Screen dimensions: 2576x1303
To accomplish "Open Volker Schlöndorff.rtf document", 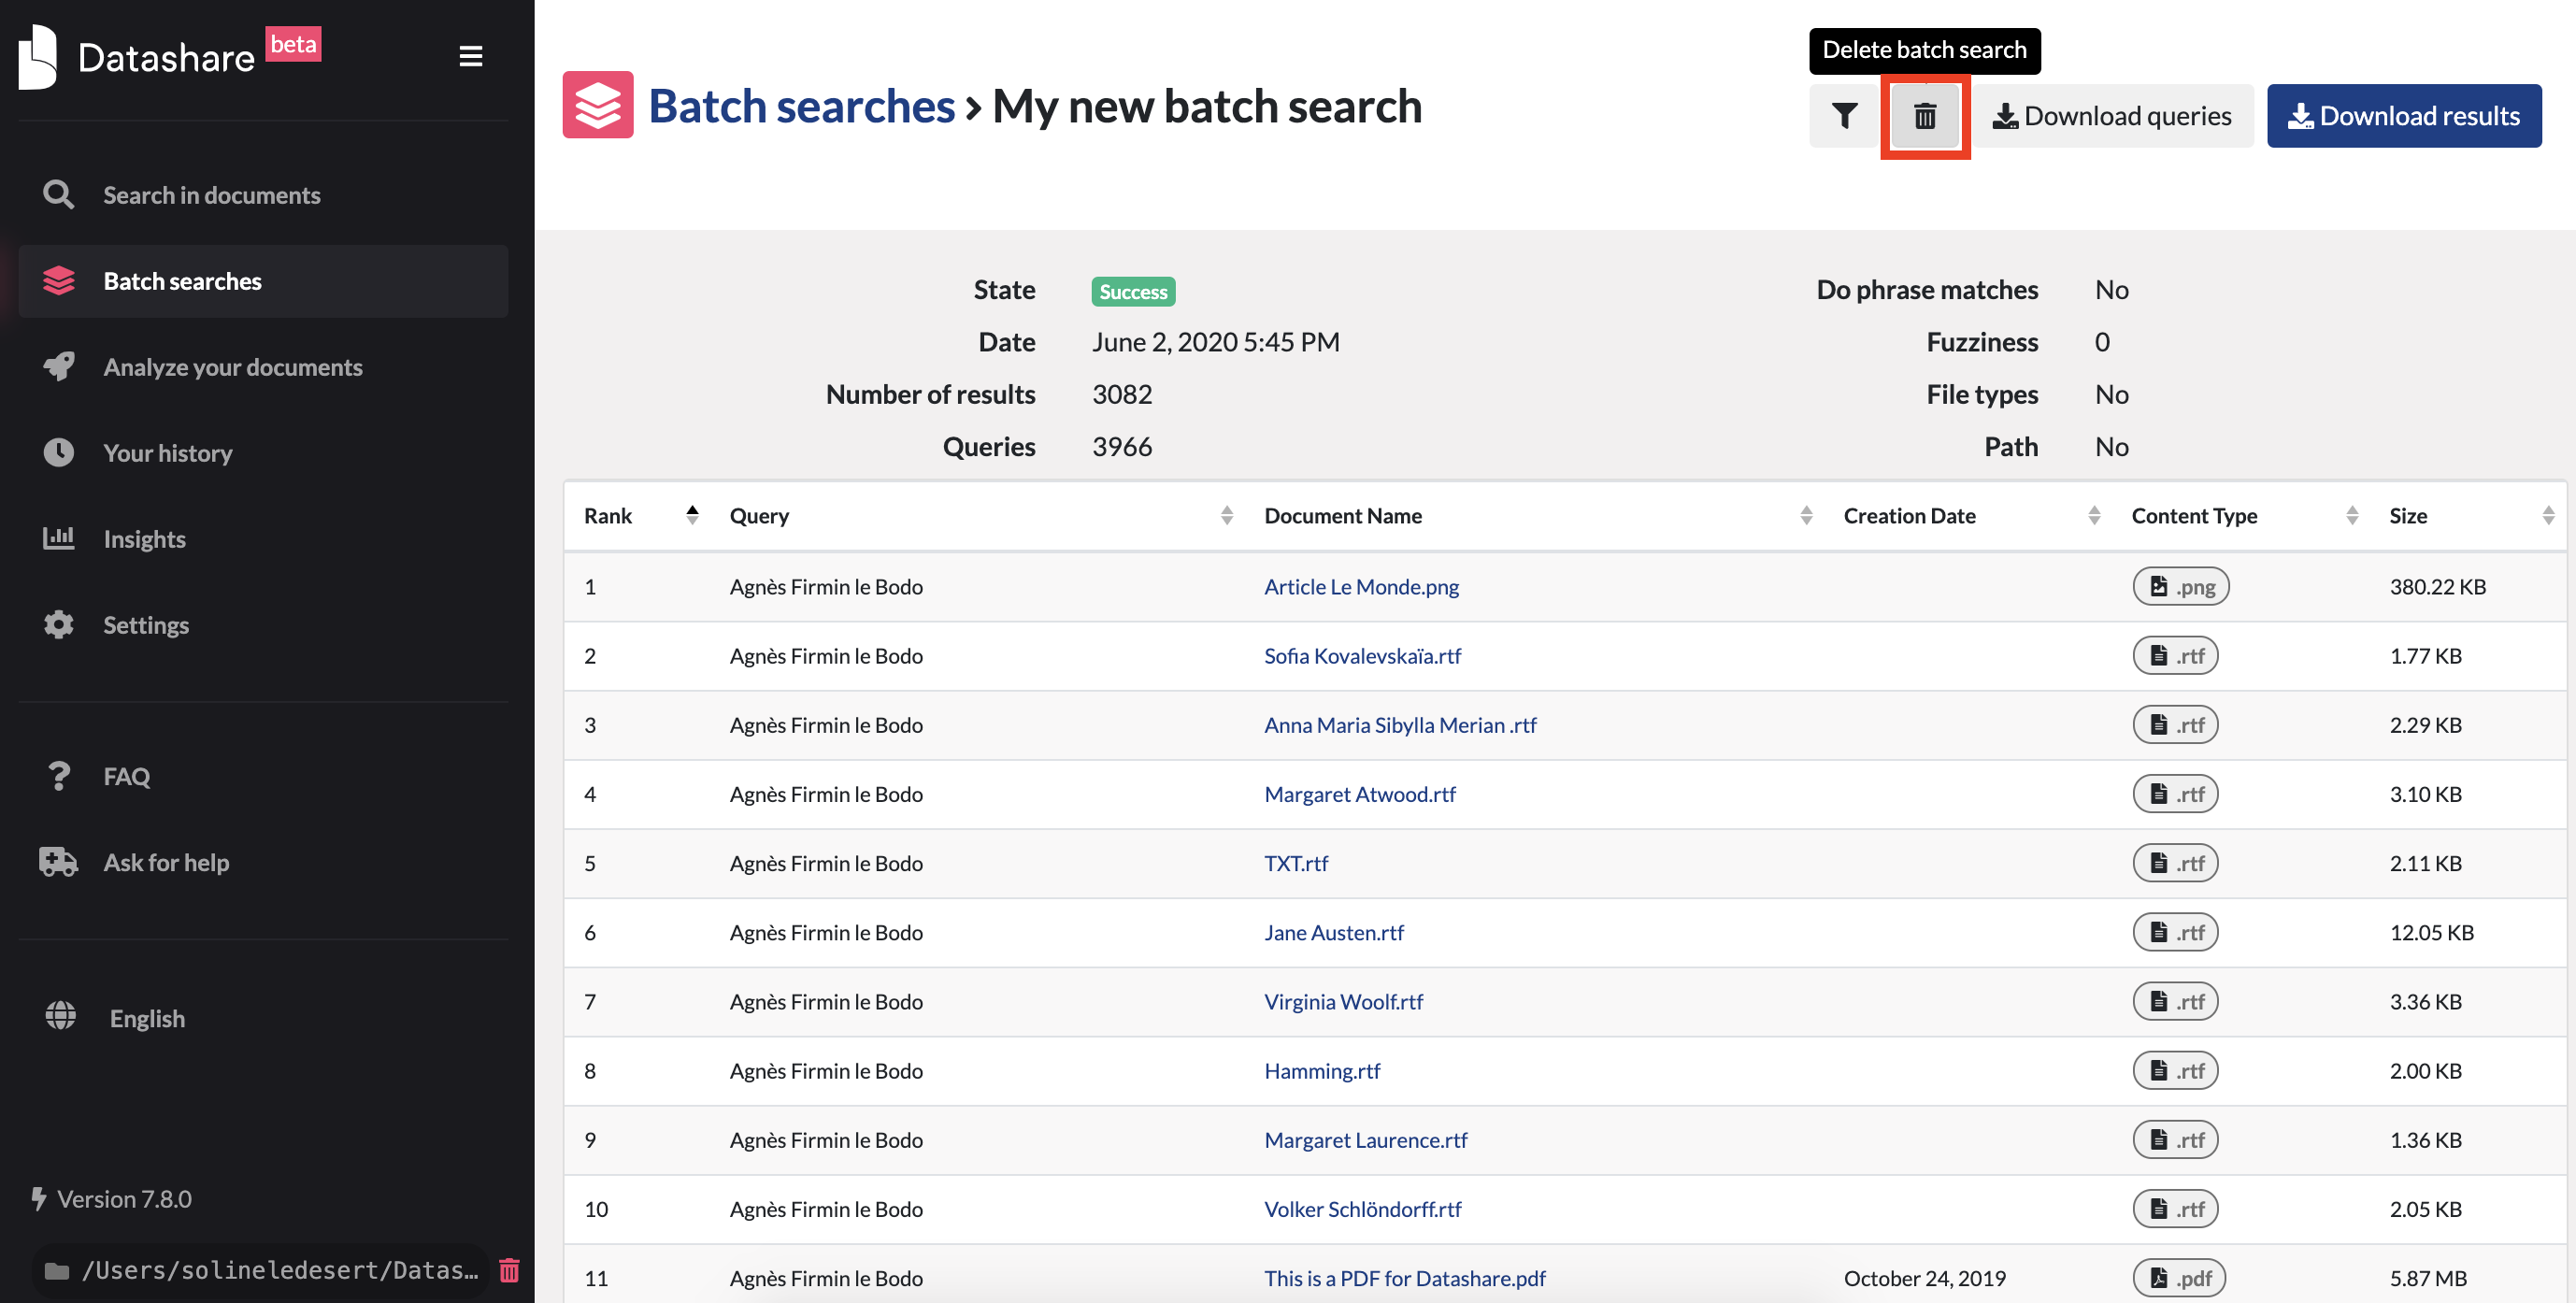I will (x=1362, y=1208).
